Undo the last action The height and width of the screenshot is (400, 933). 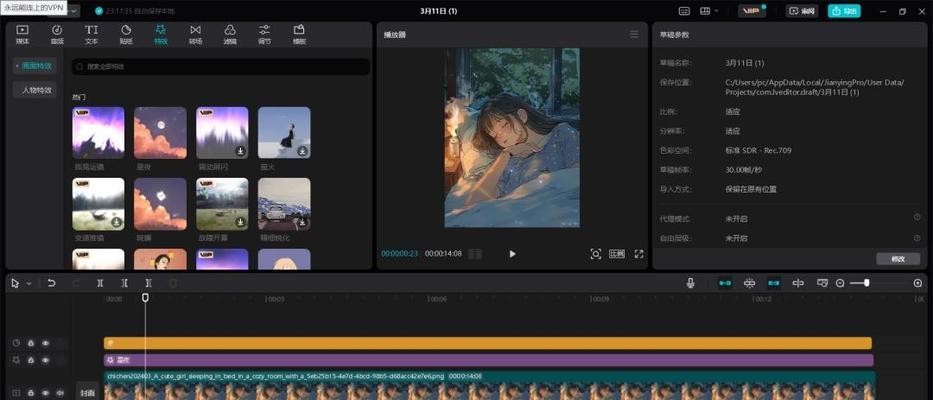51,283
